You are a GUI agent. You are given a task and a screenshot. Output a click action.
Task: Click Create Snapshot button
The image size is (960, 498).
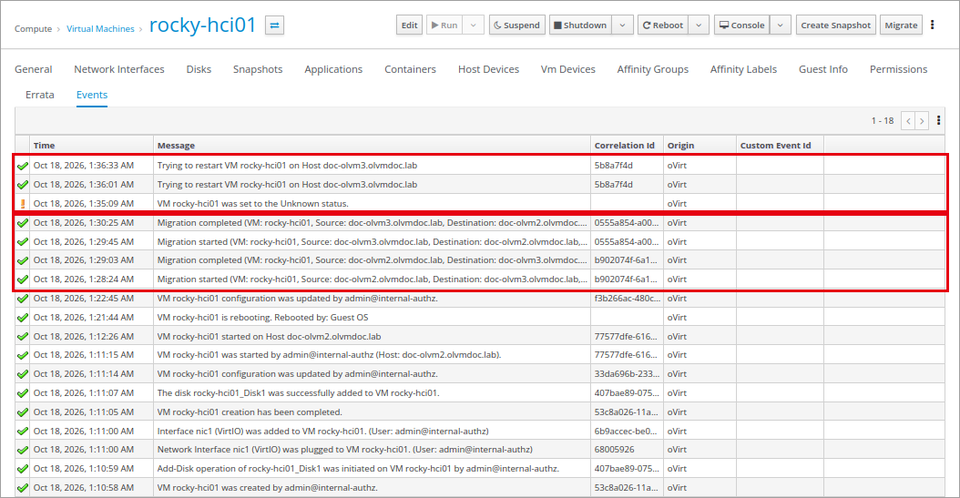click(836, 25)
